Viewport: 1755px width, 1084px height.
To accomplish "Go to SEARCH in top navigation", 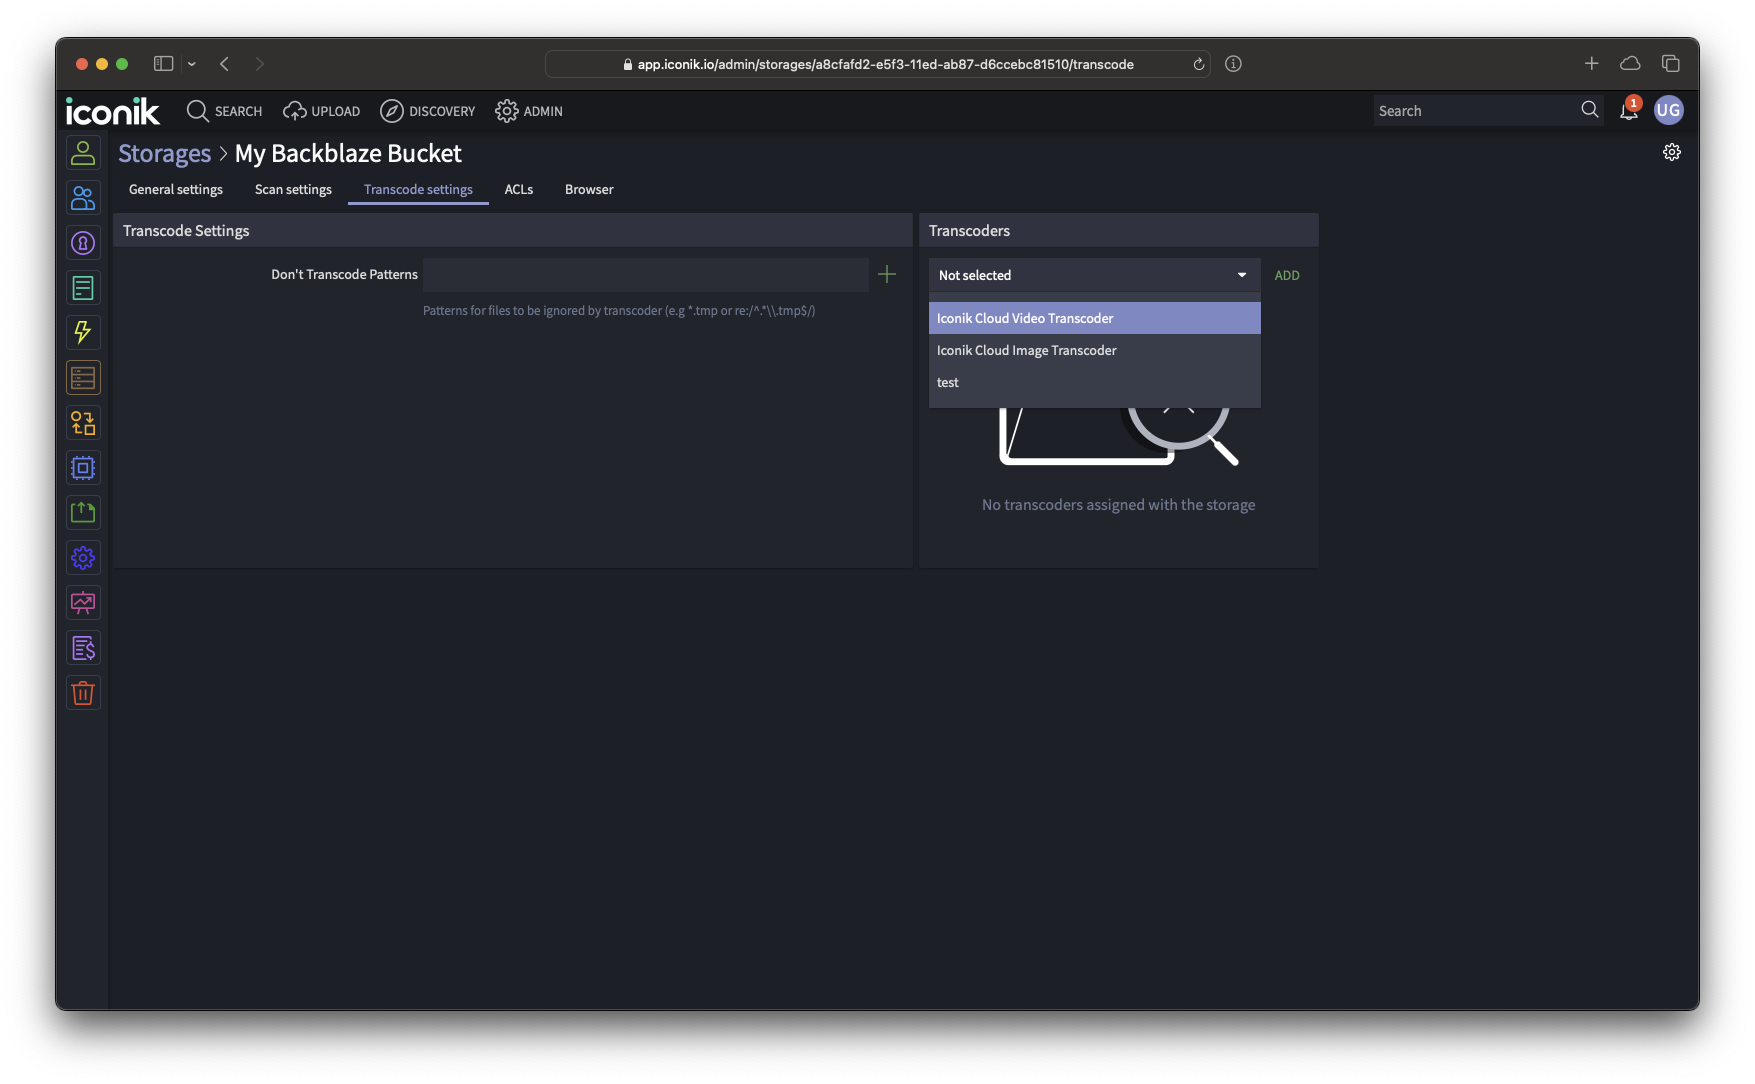I will pos(224,111).
